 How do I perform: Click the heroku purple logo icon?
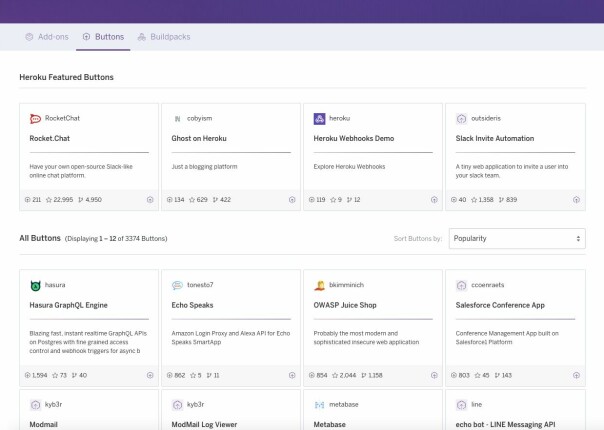coord(319,119)
